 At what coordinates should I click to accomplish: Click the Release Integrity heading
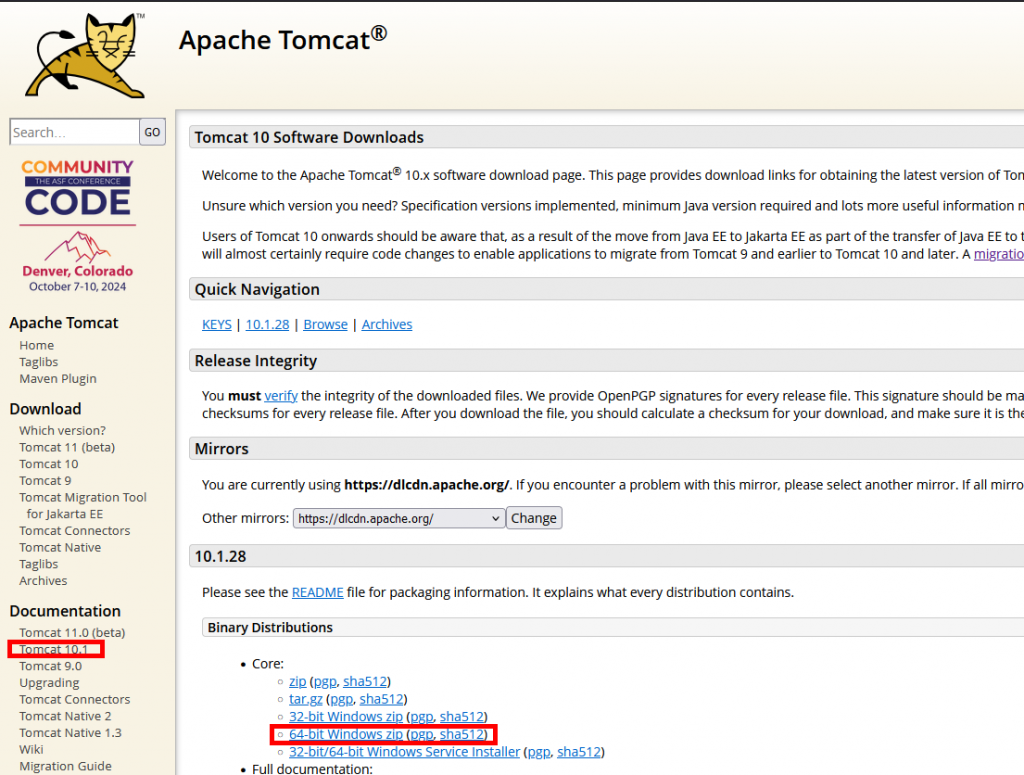pos(255,360)
